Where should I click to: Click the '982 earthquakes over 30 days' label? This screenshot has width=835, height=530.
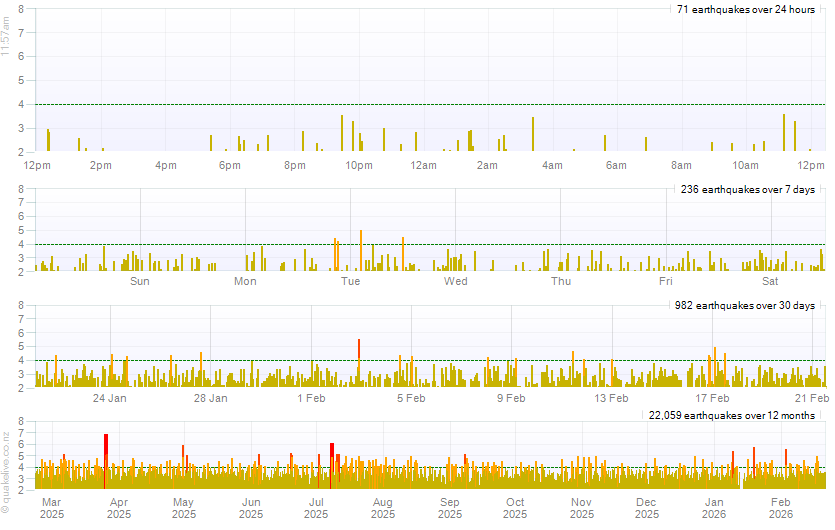coord(746,305)
